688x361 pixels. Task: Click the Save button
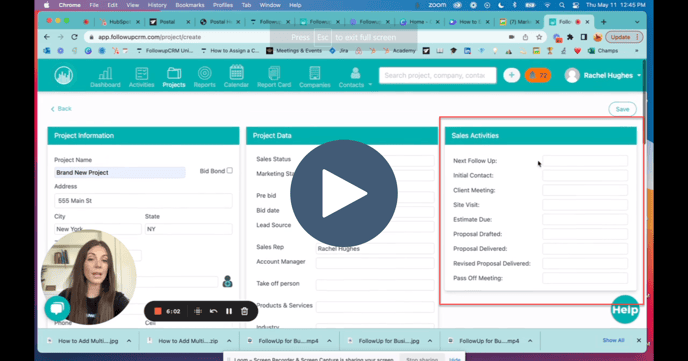point(622,109)
